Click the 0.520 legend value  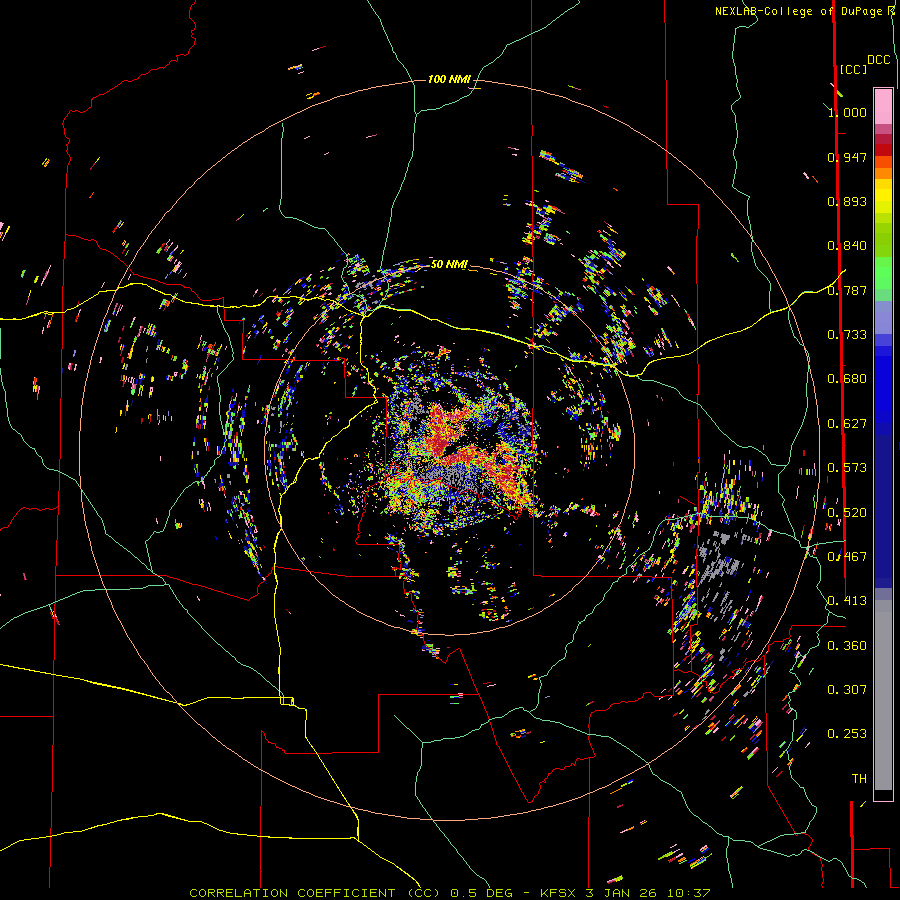coord(847,512)
